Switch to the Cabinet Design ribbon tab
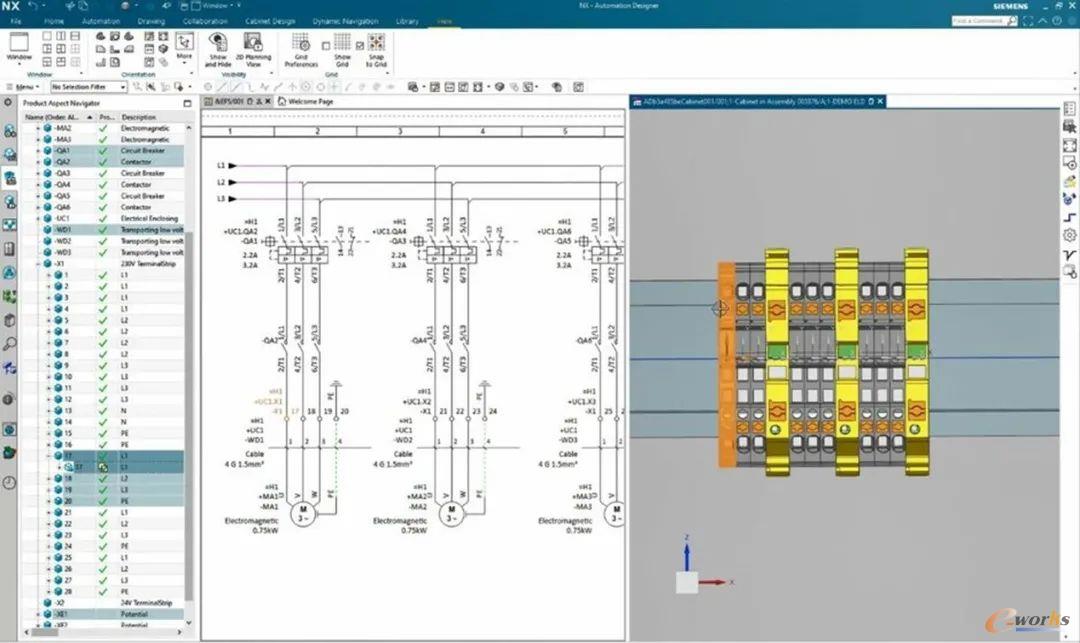1080x643 pixels. 270,21
